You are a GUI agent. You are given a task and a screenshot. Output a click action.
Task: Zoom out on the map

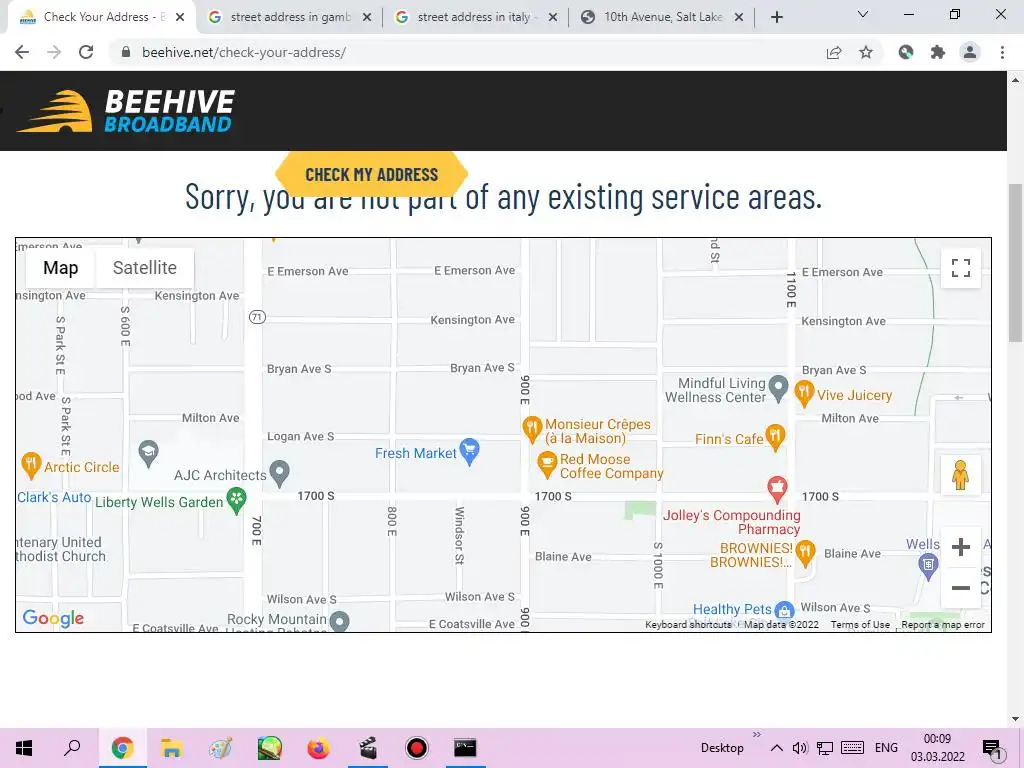961,588
